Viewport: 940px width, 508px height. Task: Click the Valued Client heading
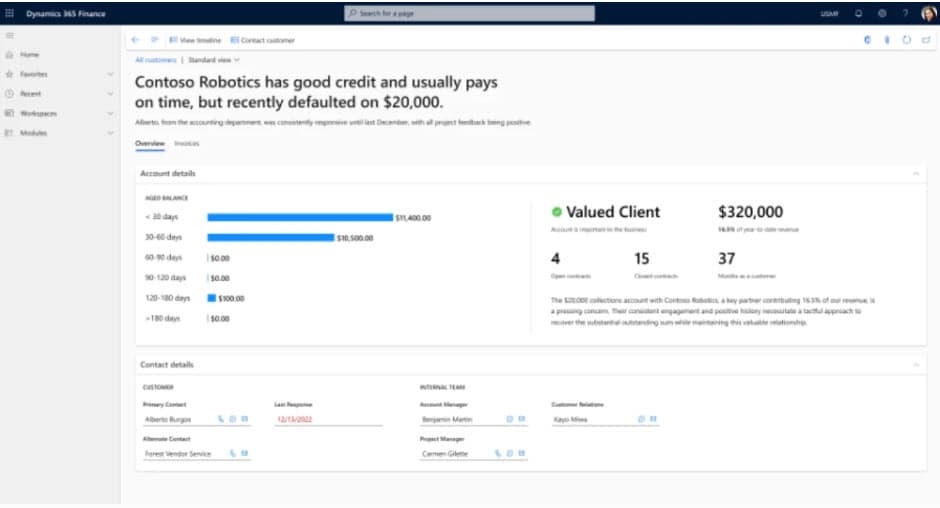coord(613,212)
